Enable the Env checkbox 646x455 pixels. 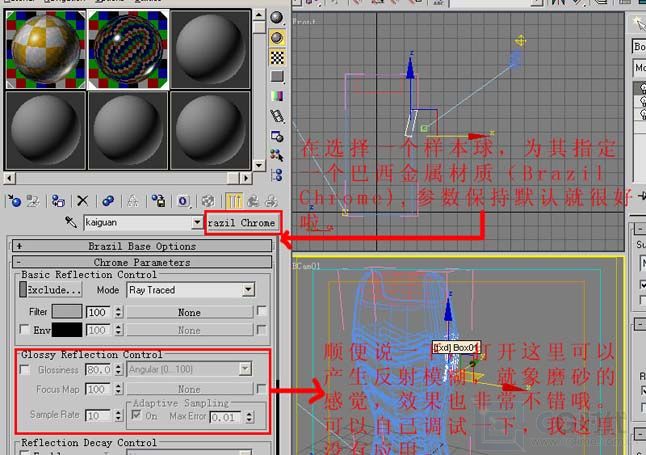click(25, 330)
